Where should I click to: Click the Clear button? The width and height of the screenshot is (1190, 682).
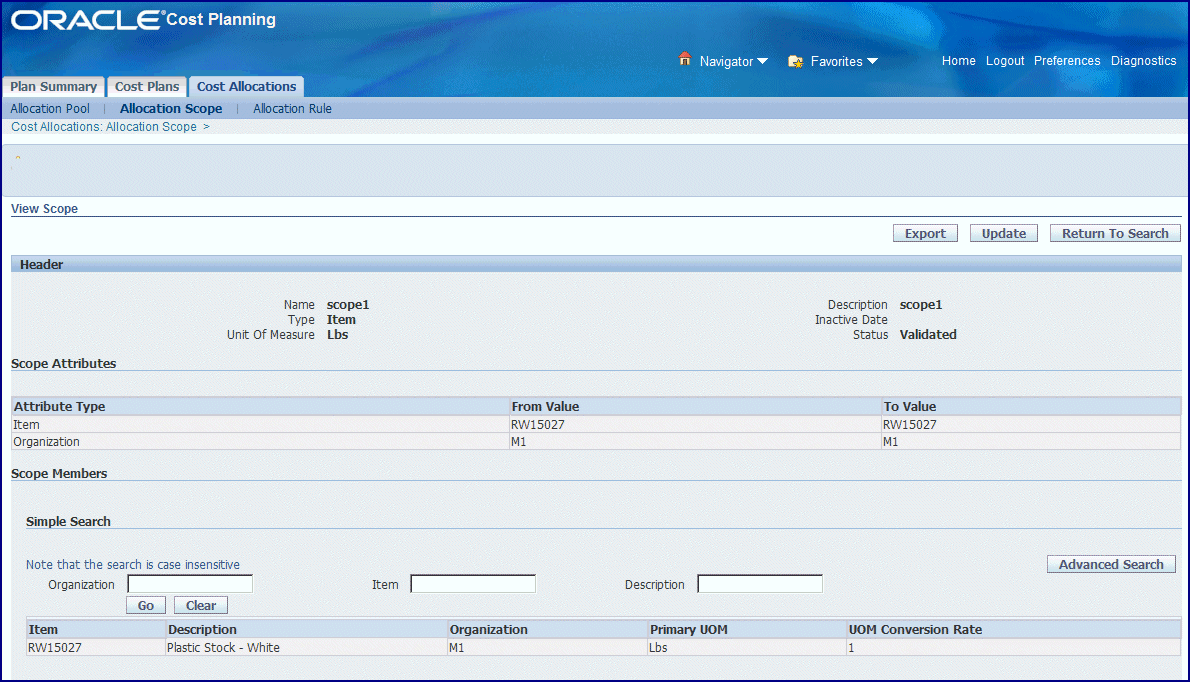201,605
